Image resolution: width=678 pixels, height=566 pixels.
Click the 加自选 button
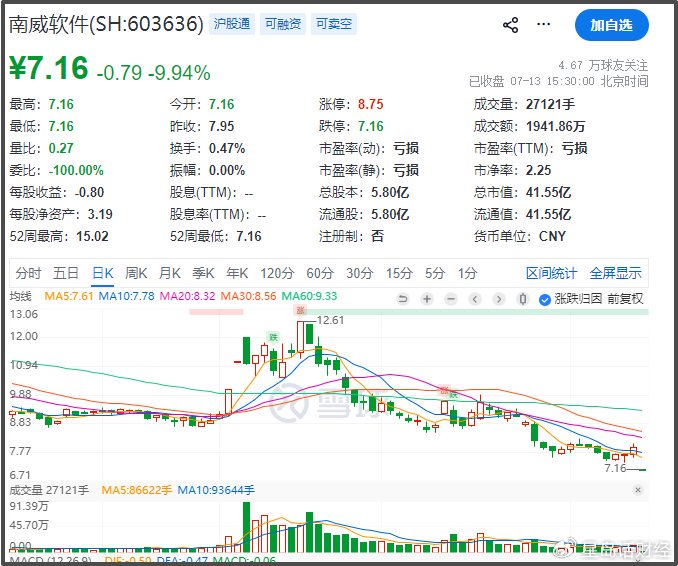pyautogui.click(x=611, y=26)
